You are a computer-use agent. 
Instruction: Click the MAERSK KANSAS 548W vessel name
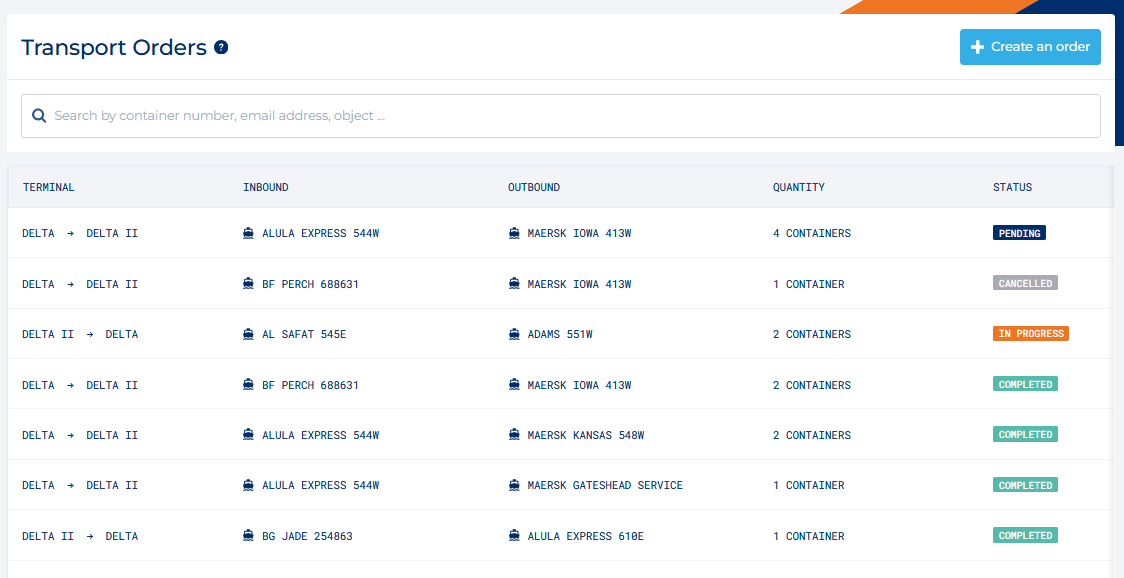point(586,435)
